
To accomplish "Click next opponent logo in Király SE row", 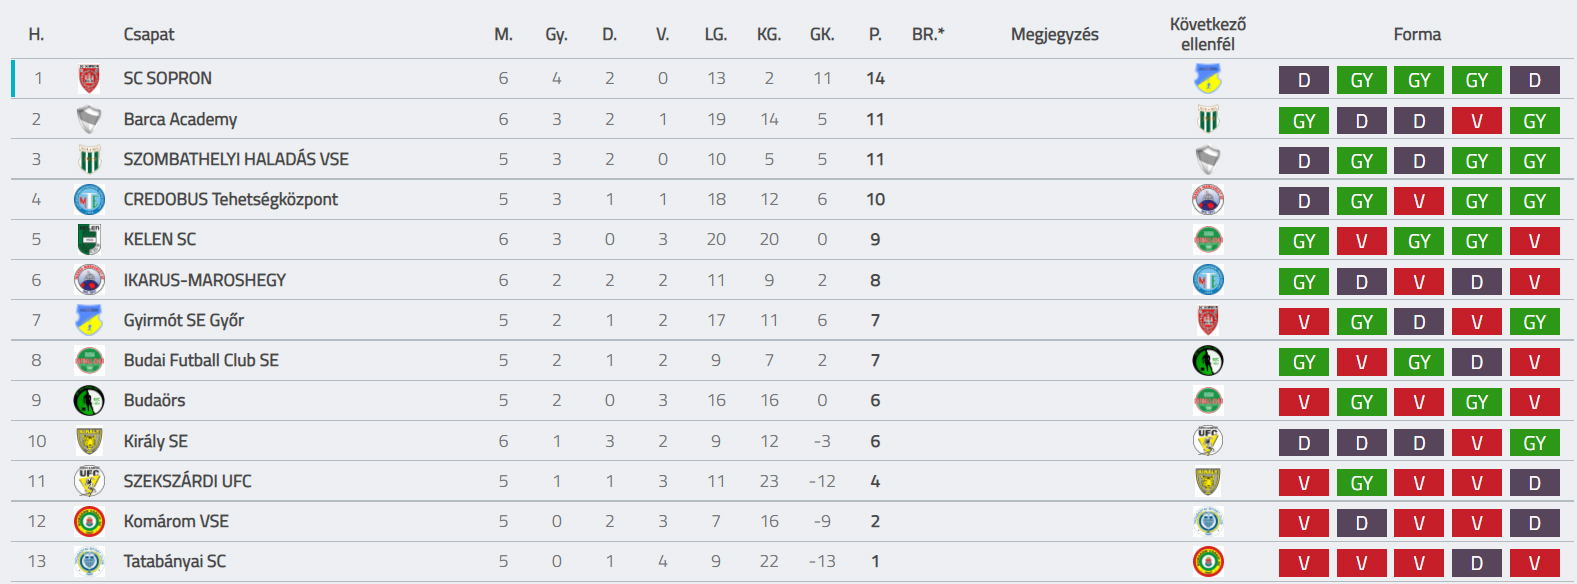I will click(x=1208, y=441).
